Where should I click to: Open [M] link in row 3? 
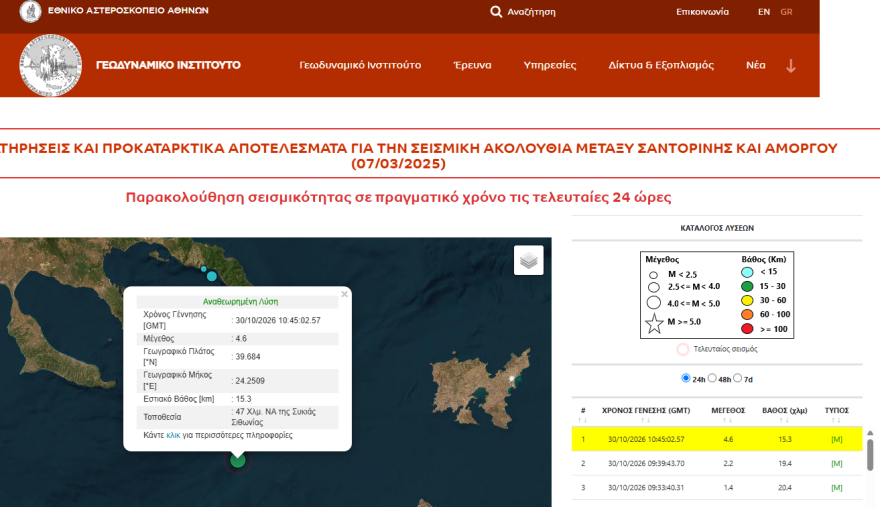click(836, 487)
